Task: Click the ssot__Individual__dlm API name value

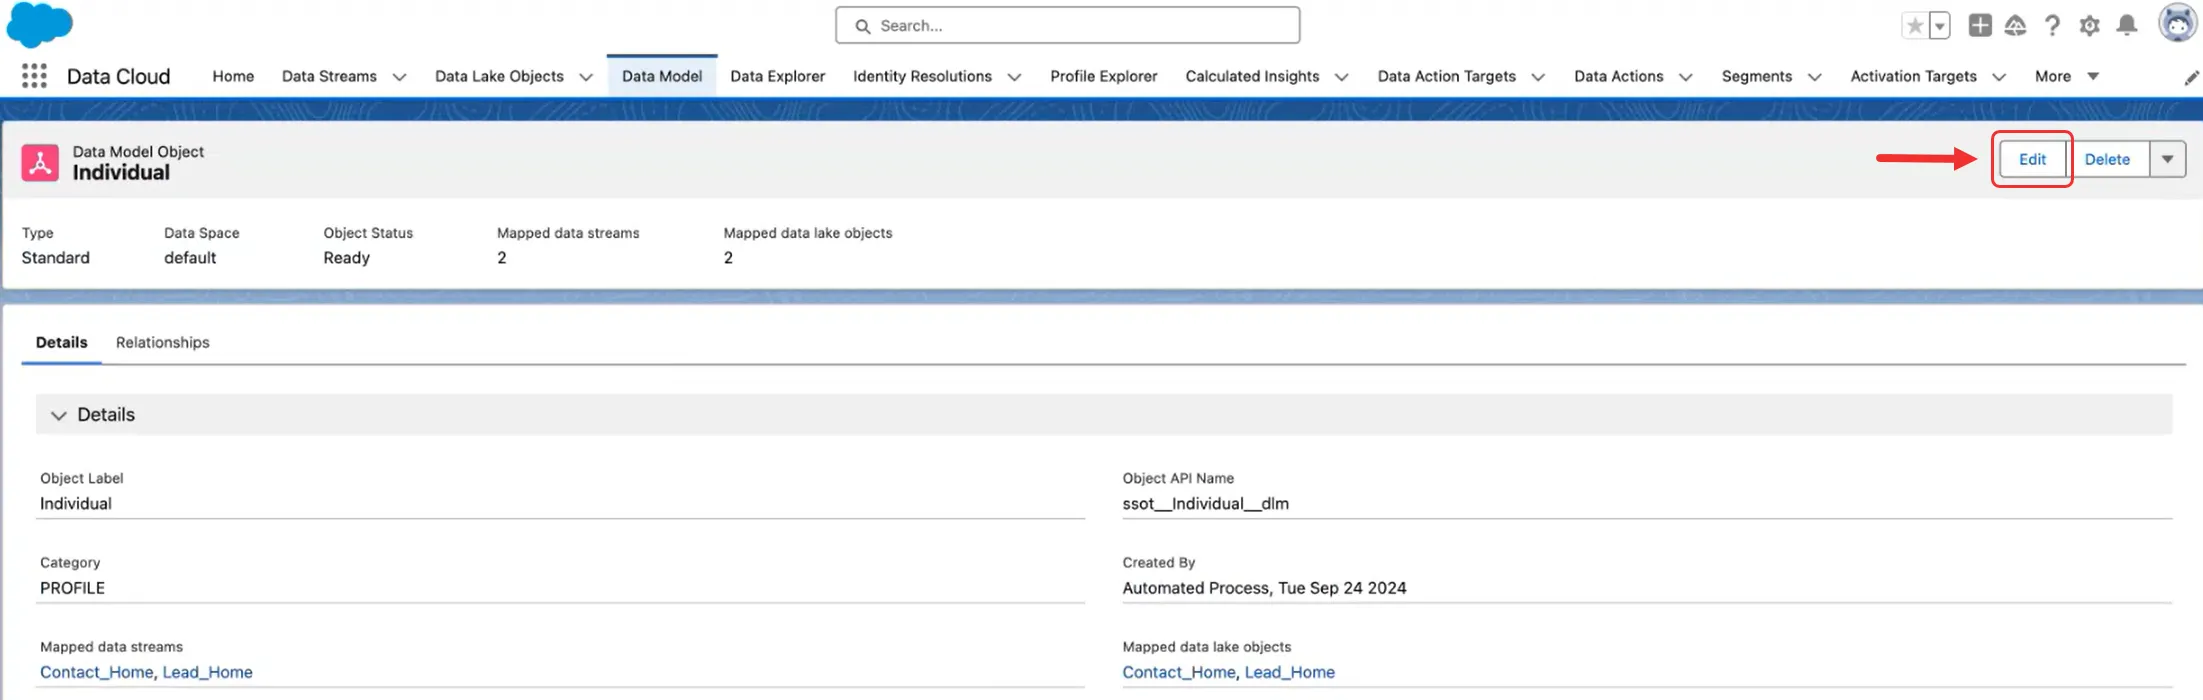Action: [x=1205, y=503]
